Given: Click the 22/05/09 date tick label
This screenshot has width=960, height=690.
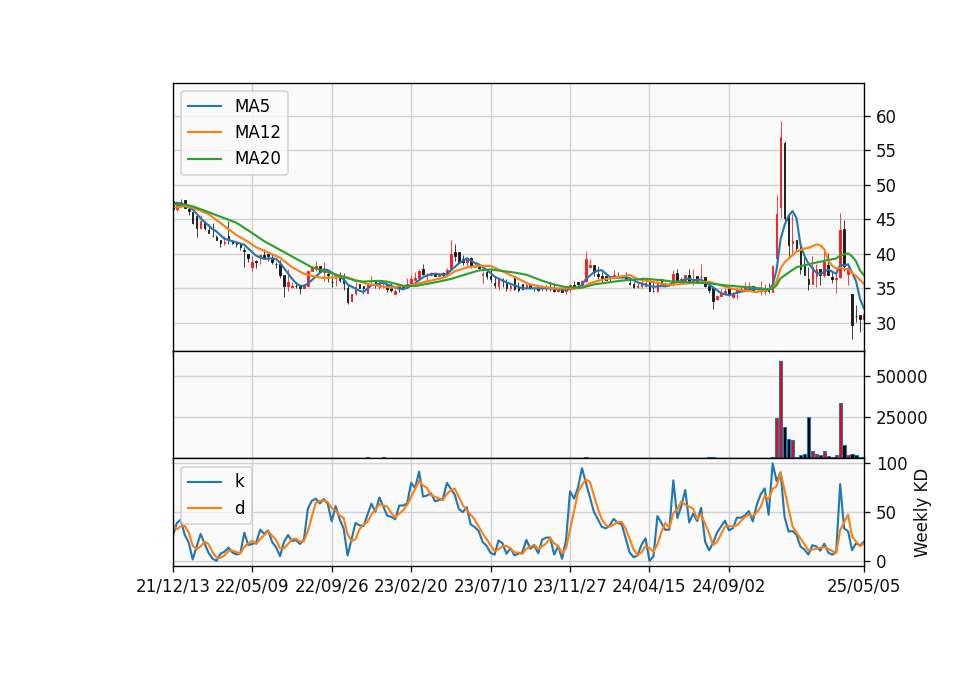Looking at the screenshot, I should [x=252, y=587].
